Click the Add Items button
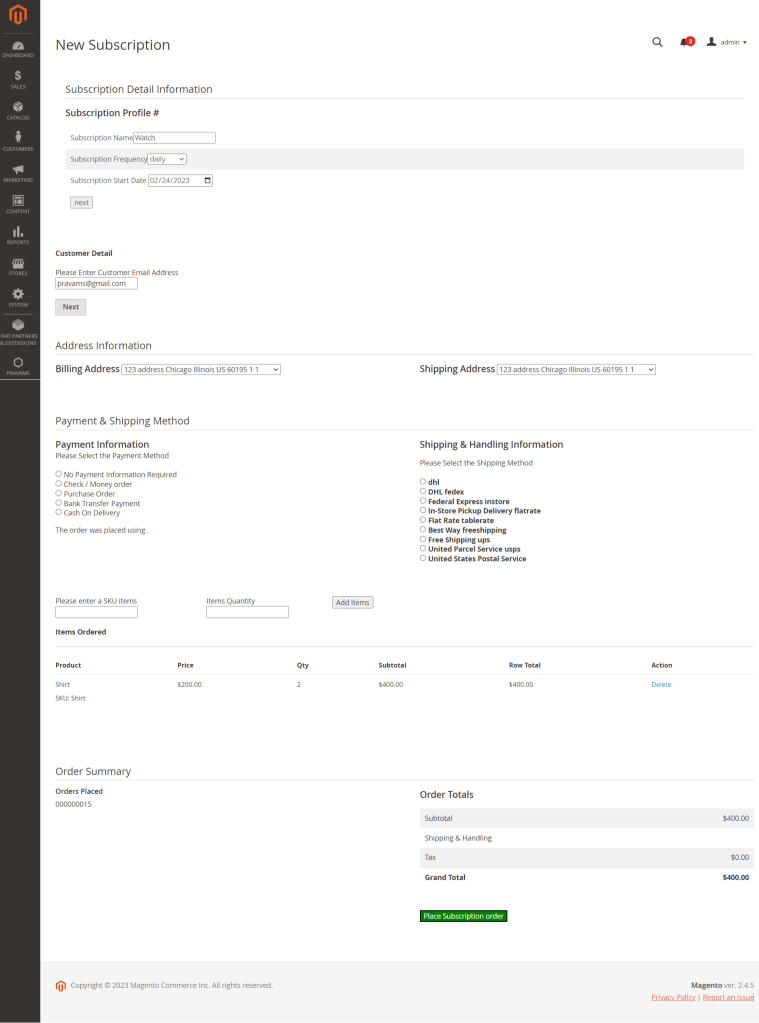Viewport: 759px width, 1023px height. pos(353,602)
